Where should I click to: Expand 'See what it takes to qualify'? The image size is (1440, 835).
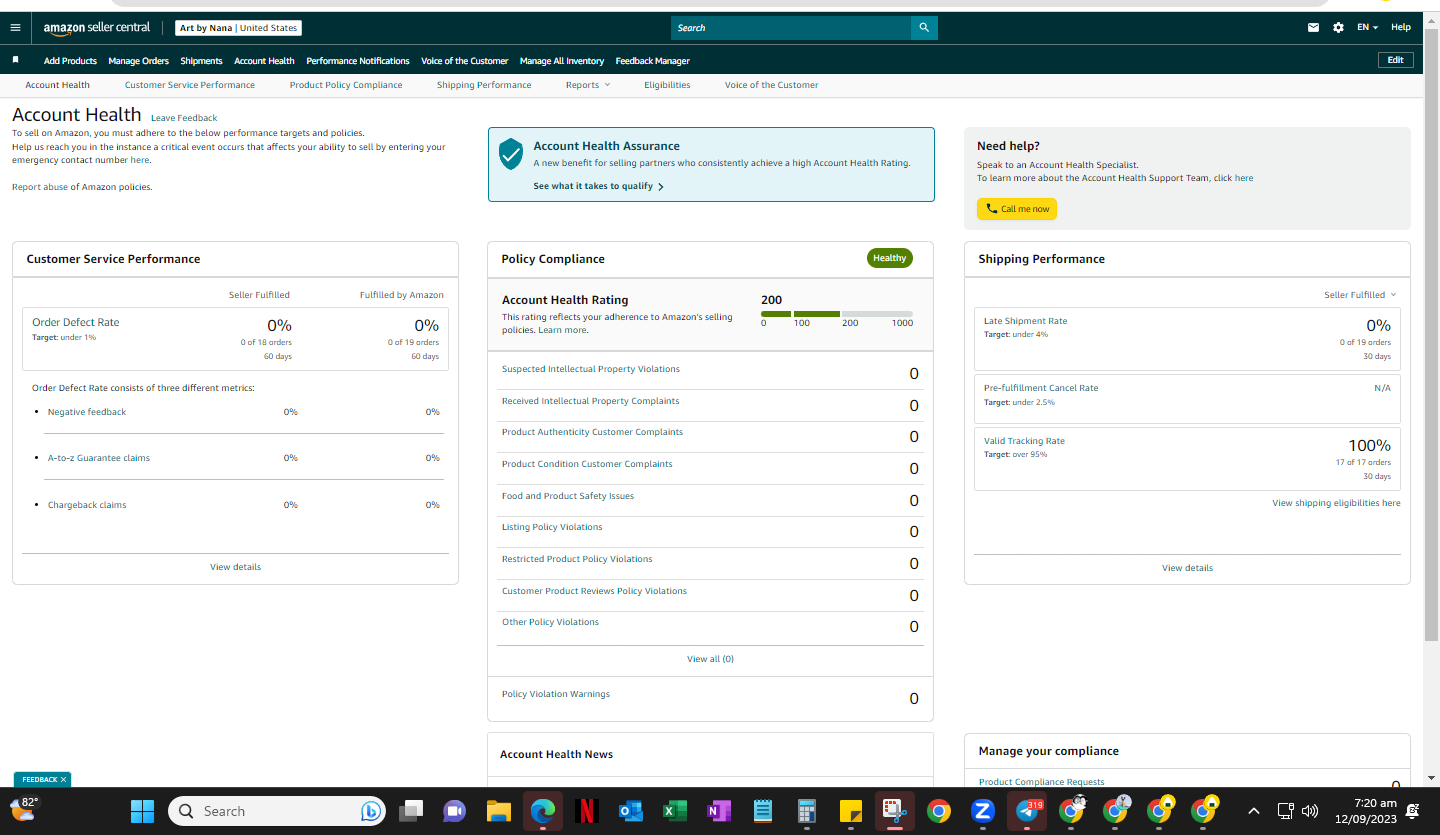pyautogui.click(x=598, y=186)
